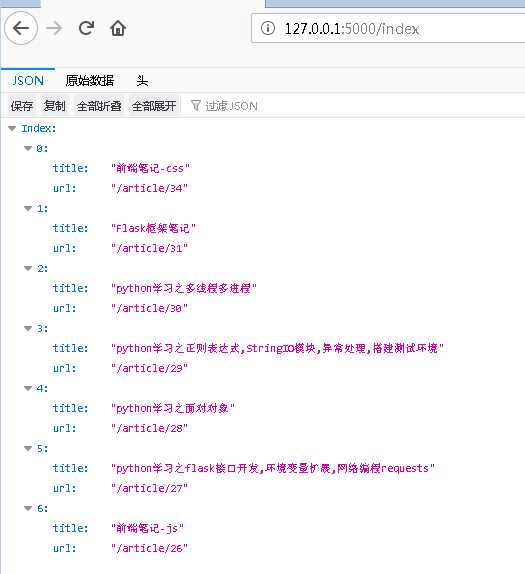Open the 原始数据 raw data tab
The image size is (525, 574).
tap(90, 81)
